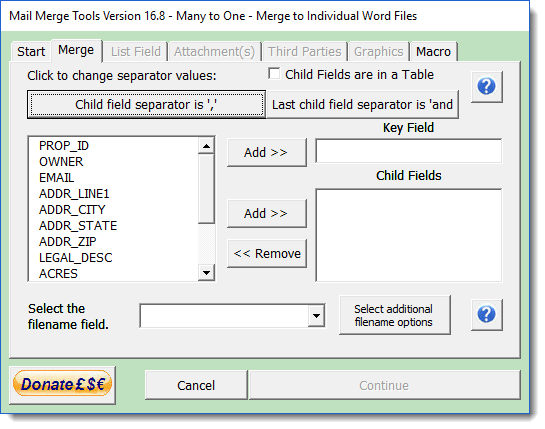Image resolution: width=545 pixels, height=429 pixels.
Task: Change the last child field separator
Action: [362, 105]
